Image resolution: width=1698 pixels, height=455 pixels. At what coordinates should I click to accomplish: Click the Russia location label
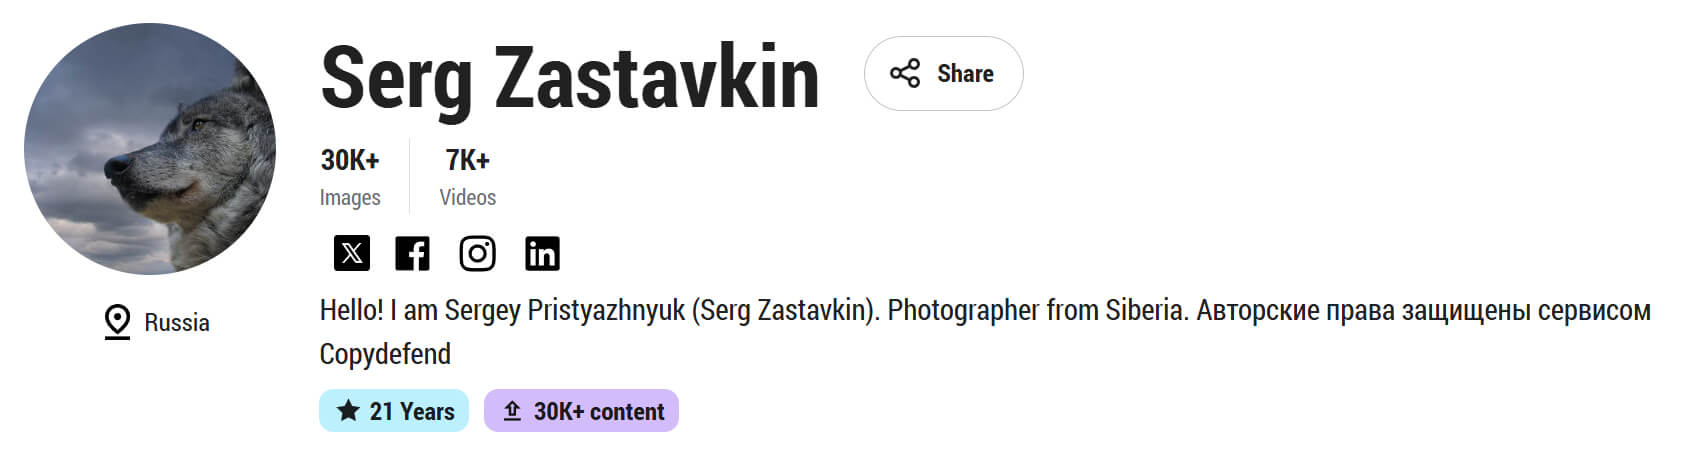(177, 323)
